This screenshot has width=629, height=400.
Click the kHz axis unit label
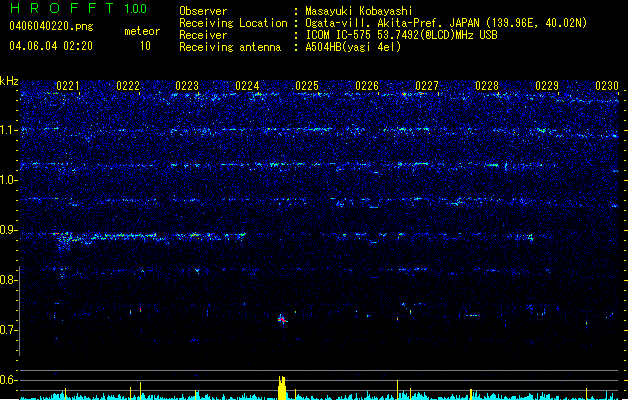pos(9,81)
